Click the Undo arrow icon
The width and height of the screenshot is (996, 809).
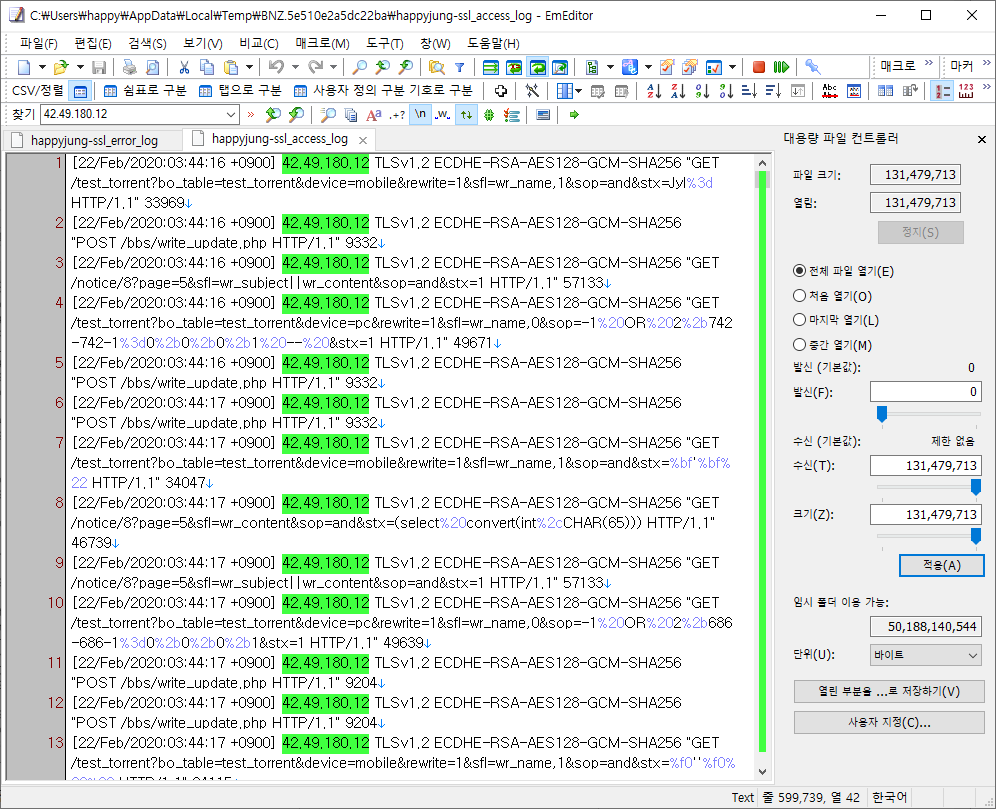(276, 67)
